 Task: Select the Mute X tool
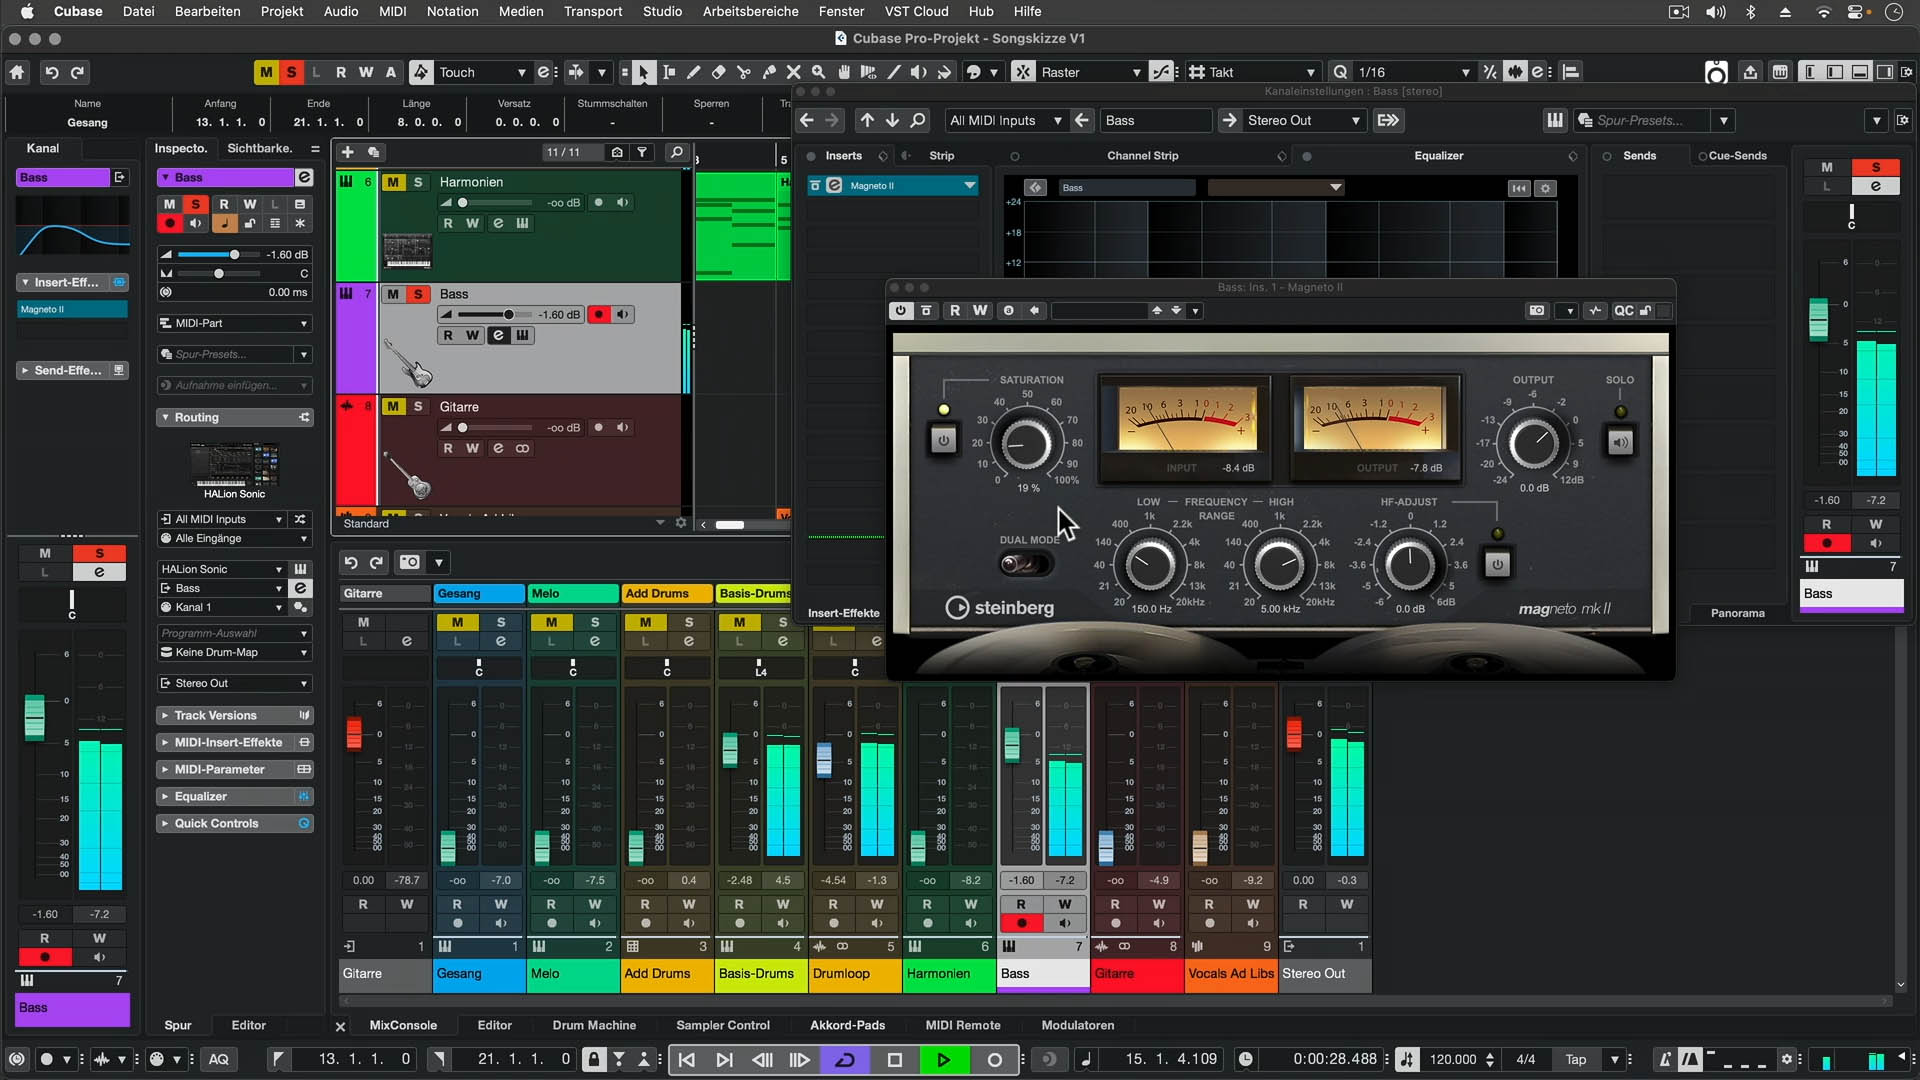[x=794, y=72]
